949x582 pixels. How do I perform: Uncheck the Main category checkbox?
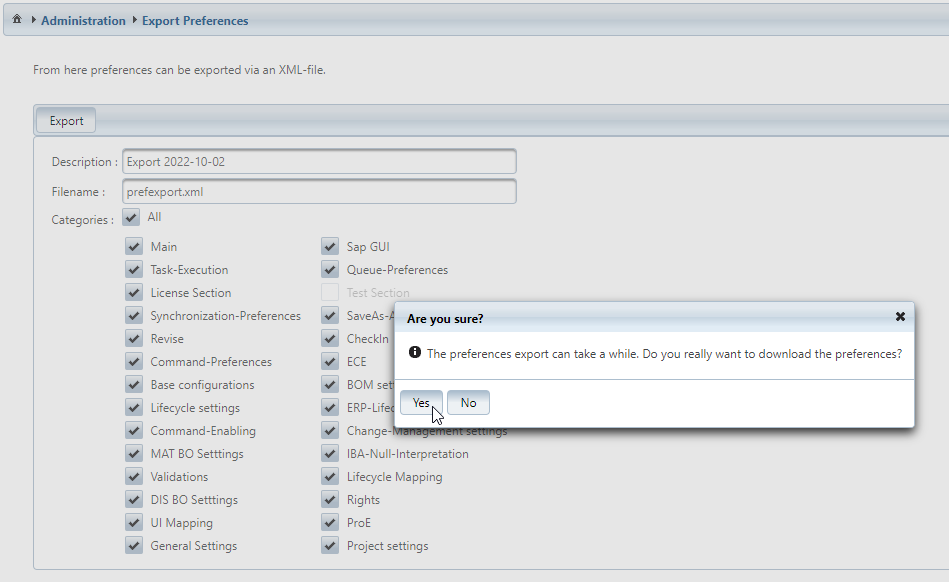(133, 247)
